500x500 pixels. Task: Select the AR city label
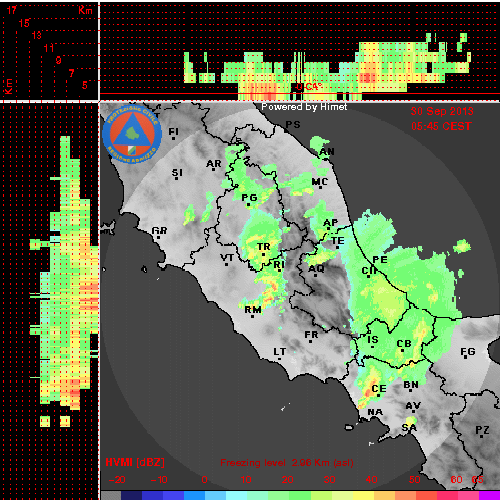(x=214, y=164)
